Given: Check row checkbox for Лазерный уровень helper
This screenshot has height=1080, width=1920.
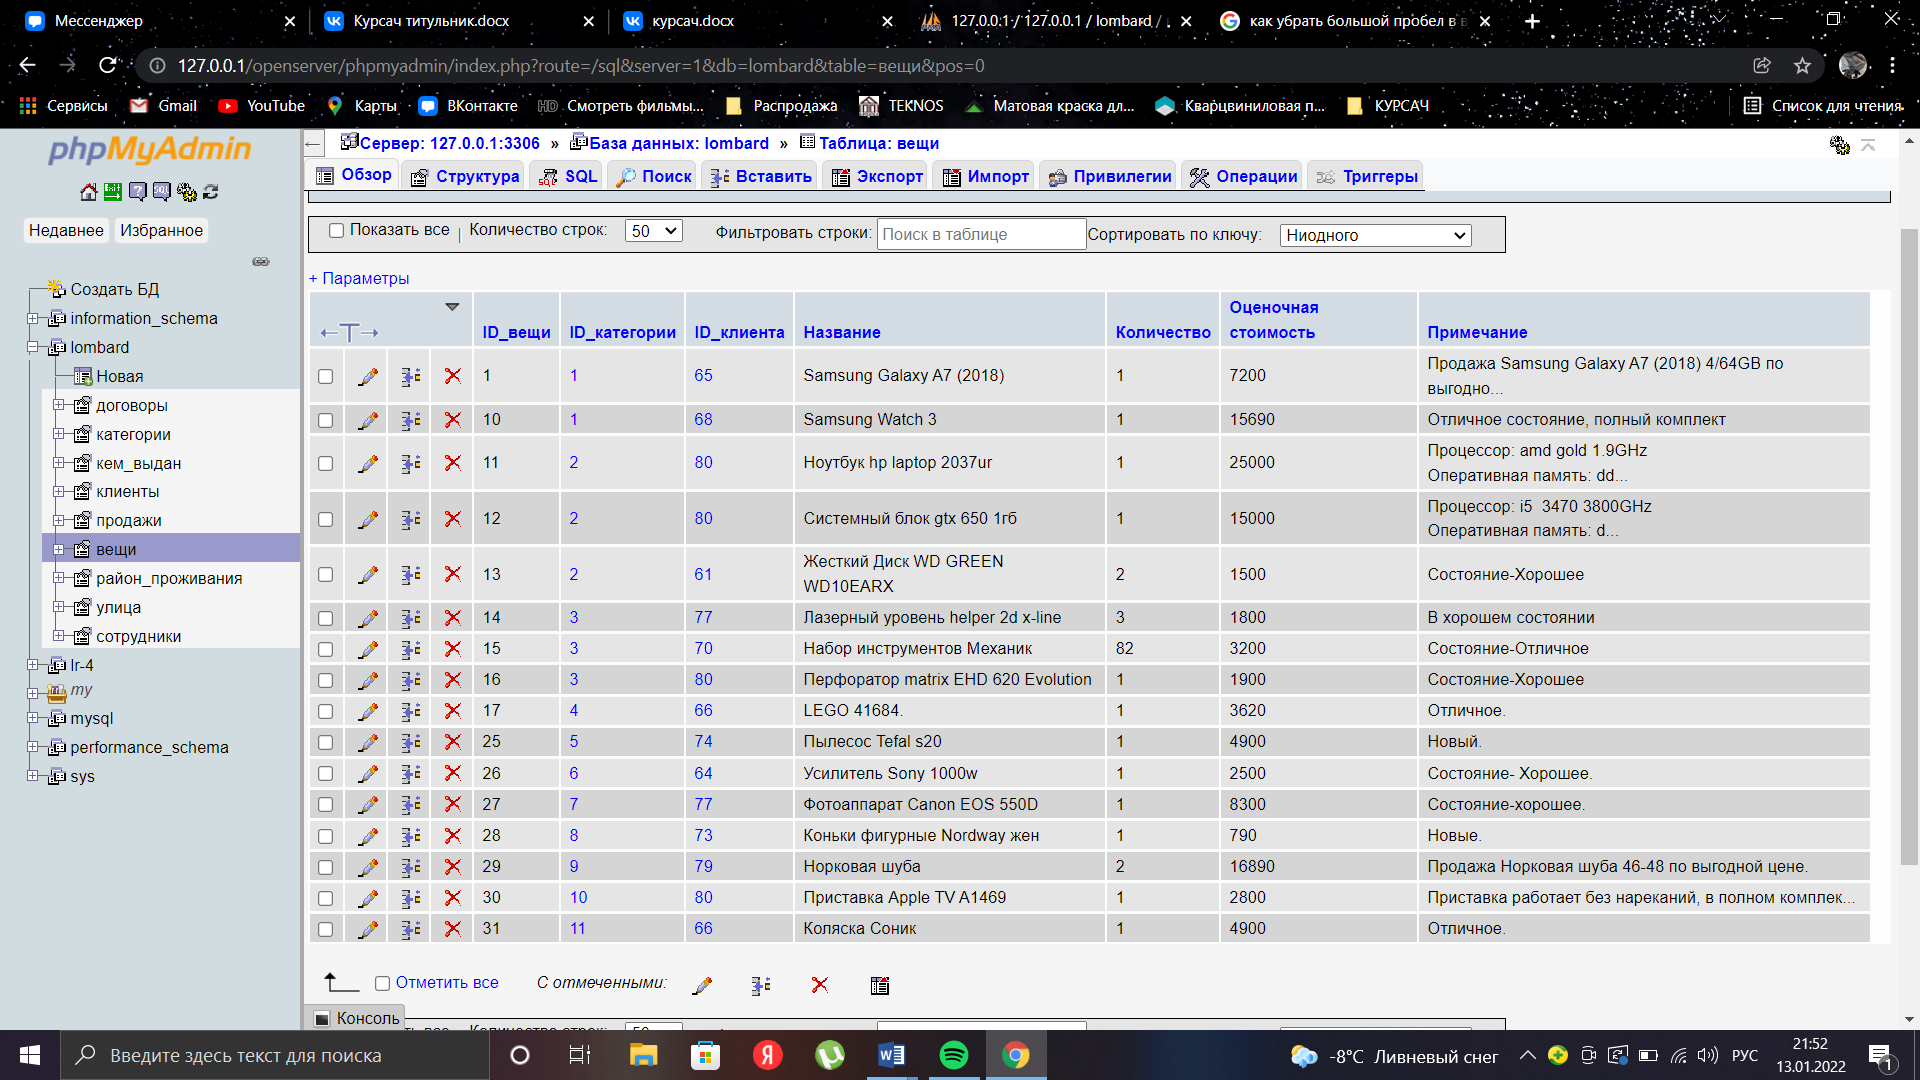Looking at the screenshot, I should [x=325, y=618].
